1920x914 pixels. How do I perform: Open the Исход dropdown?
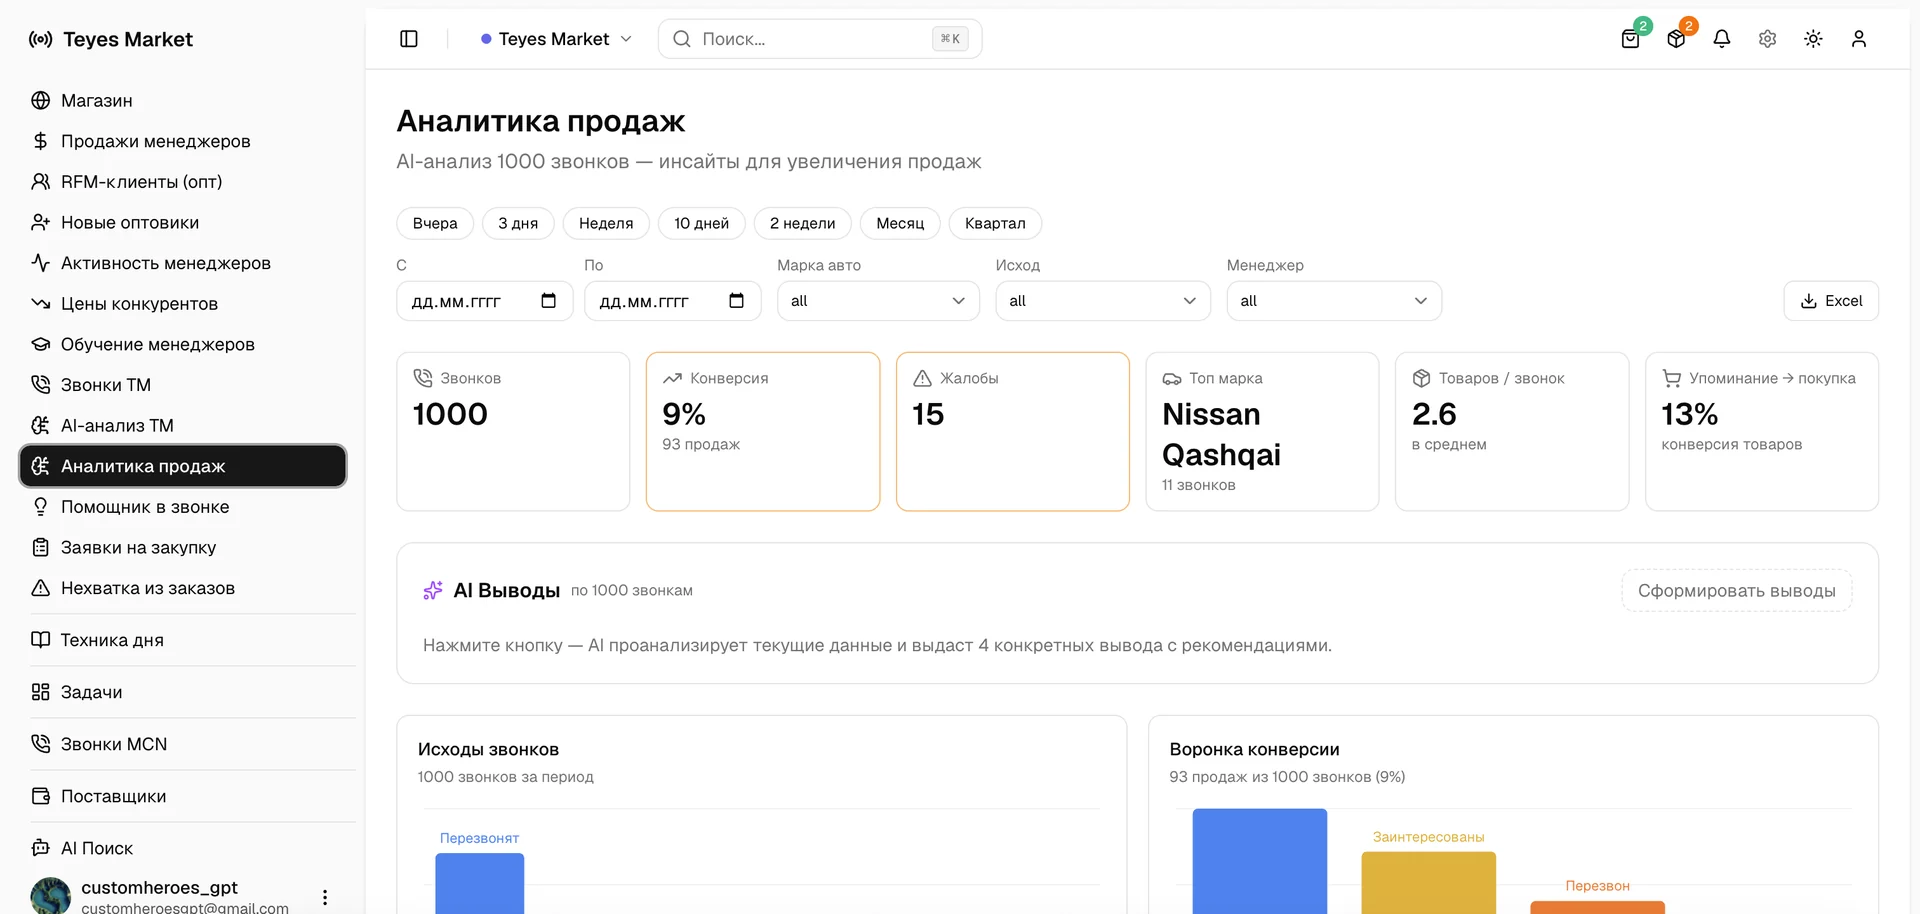click(x=1103, y=301)
